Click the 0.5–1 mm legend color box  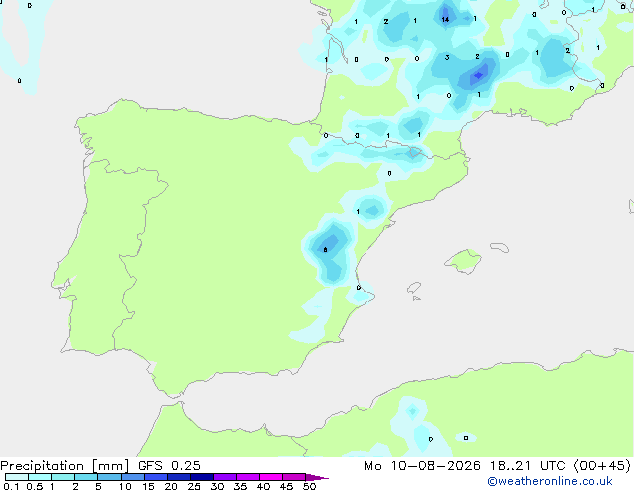[x=40, y=477]
